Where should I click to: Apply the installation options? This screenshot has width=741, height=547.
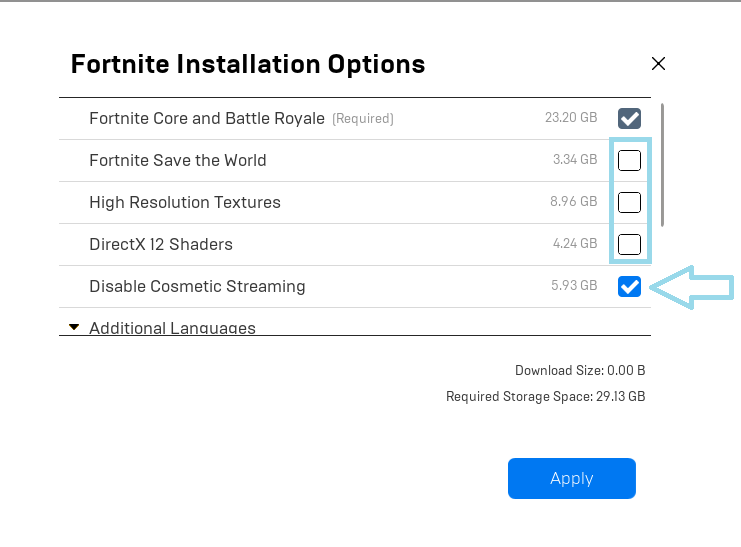click(572, 478)
